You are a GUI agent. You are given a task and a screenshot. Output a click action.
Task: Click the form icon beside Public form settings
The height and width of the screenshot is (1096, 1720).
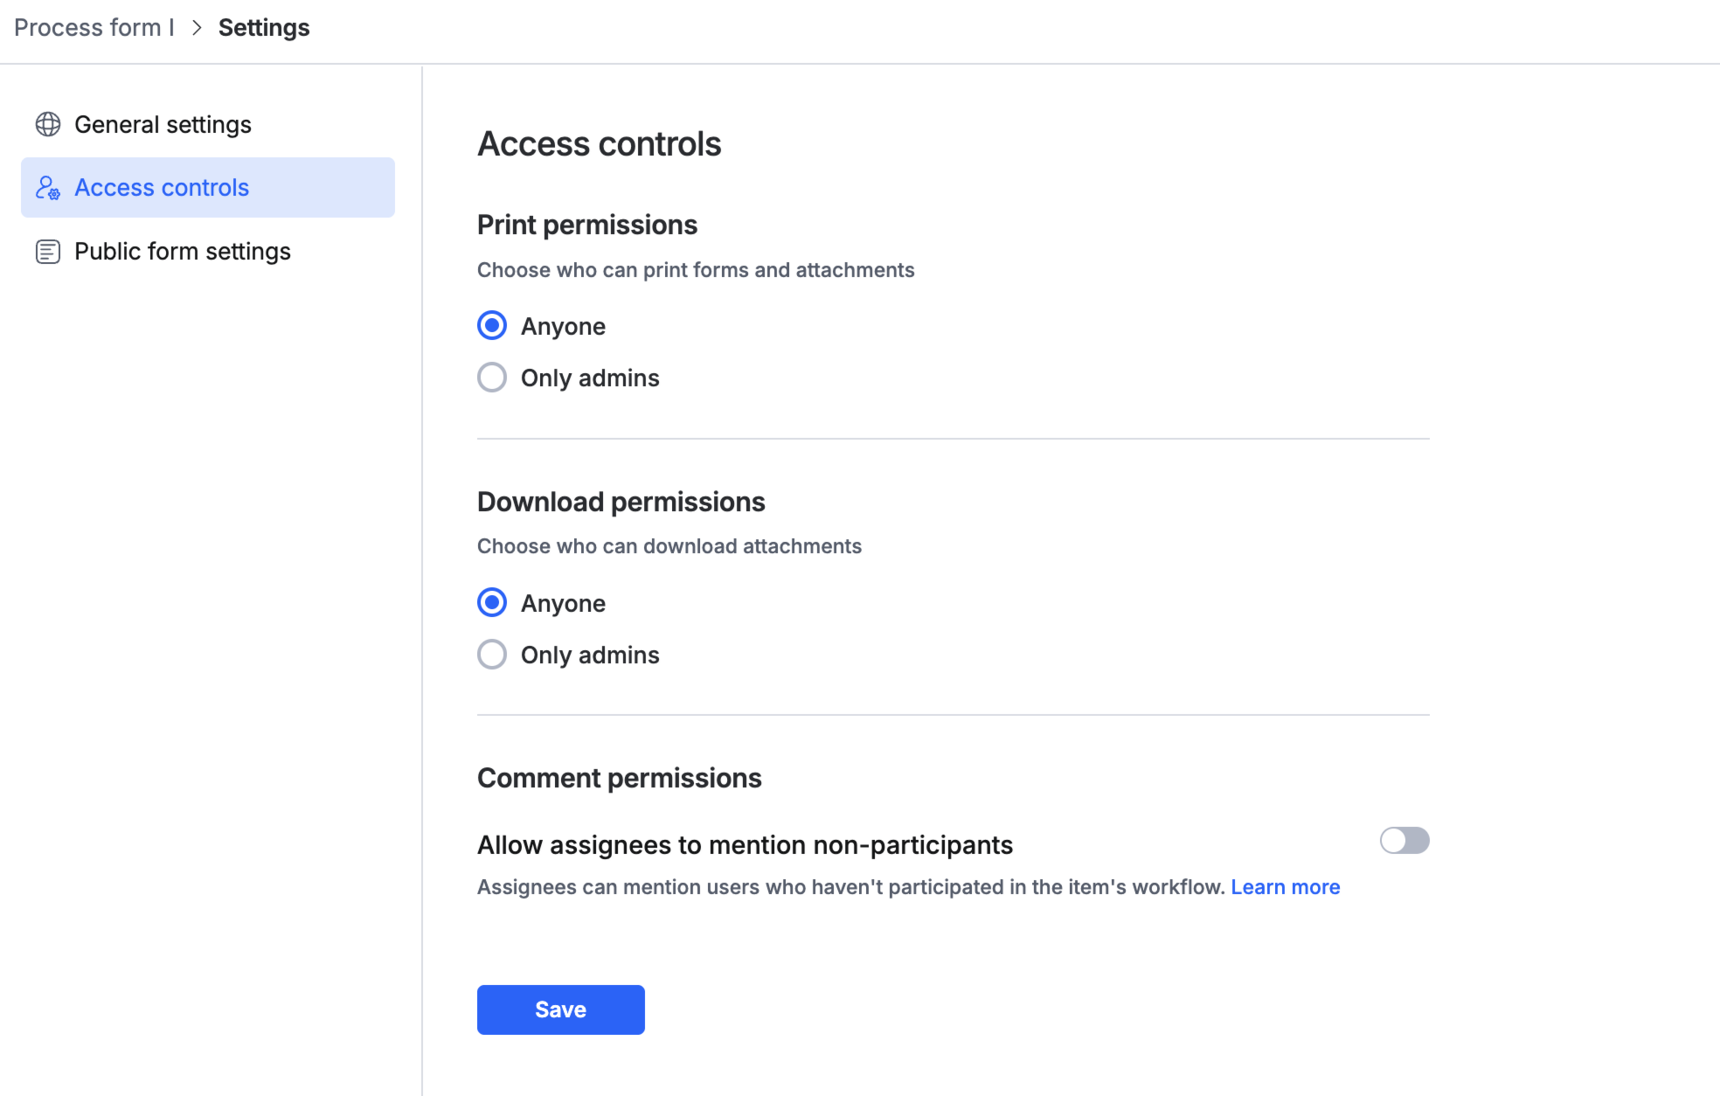point(48,251)
